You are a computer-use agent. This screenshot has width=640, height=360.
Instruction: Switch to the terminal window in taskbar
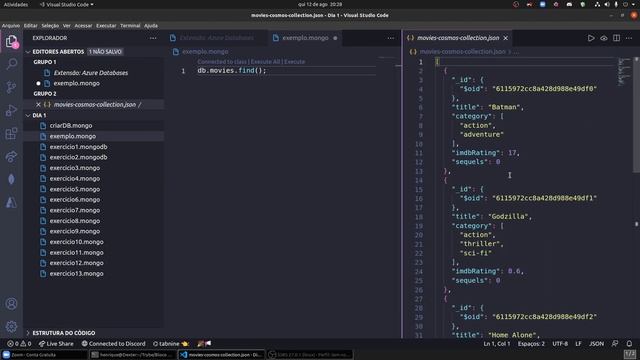(x=133, y=355)
